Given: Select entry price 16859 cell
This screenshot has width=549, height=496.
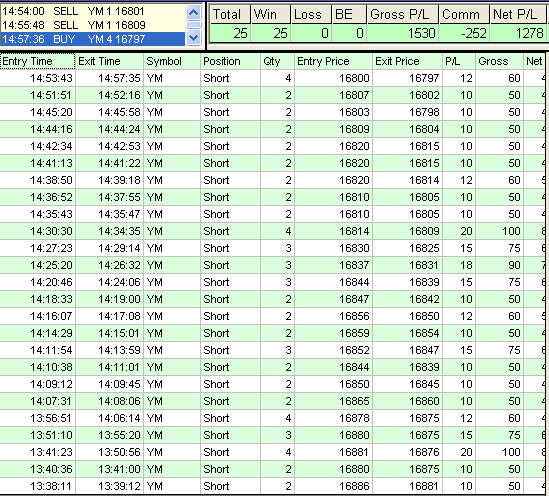Looking at the screenshot, I should pyautogui.click(x=333, y=333).
